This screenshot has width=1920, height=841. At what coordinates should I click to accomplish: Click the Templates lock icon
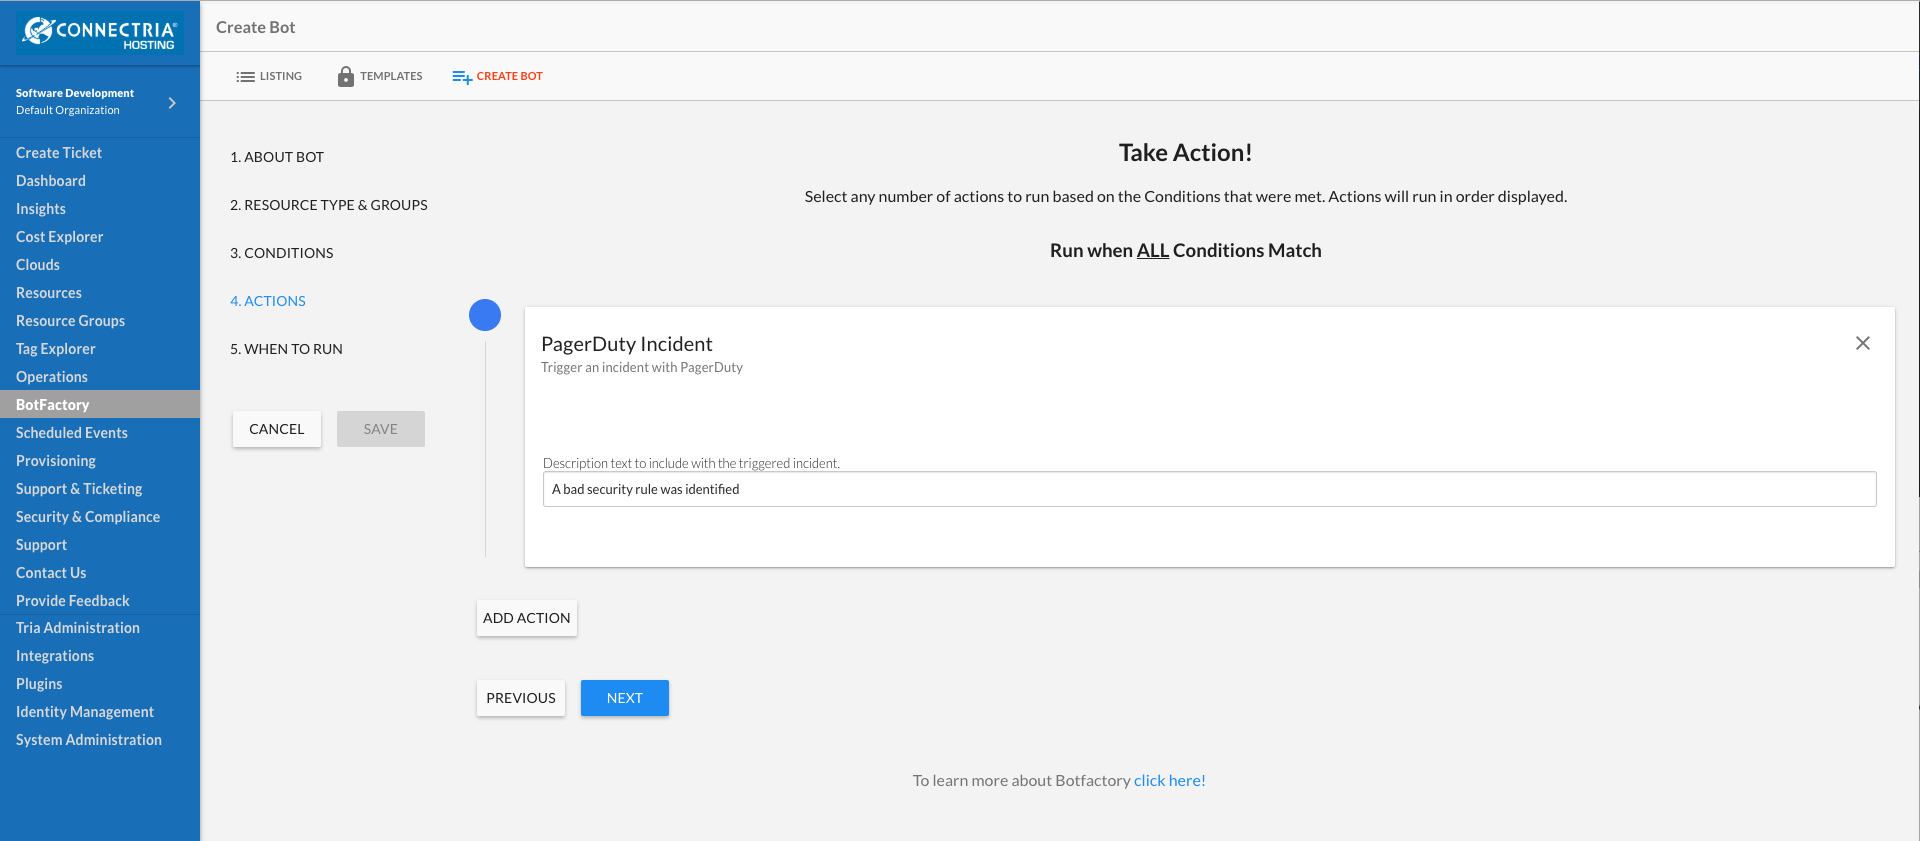point(346,76)
